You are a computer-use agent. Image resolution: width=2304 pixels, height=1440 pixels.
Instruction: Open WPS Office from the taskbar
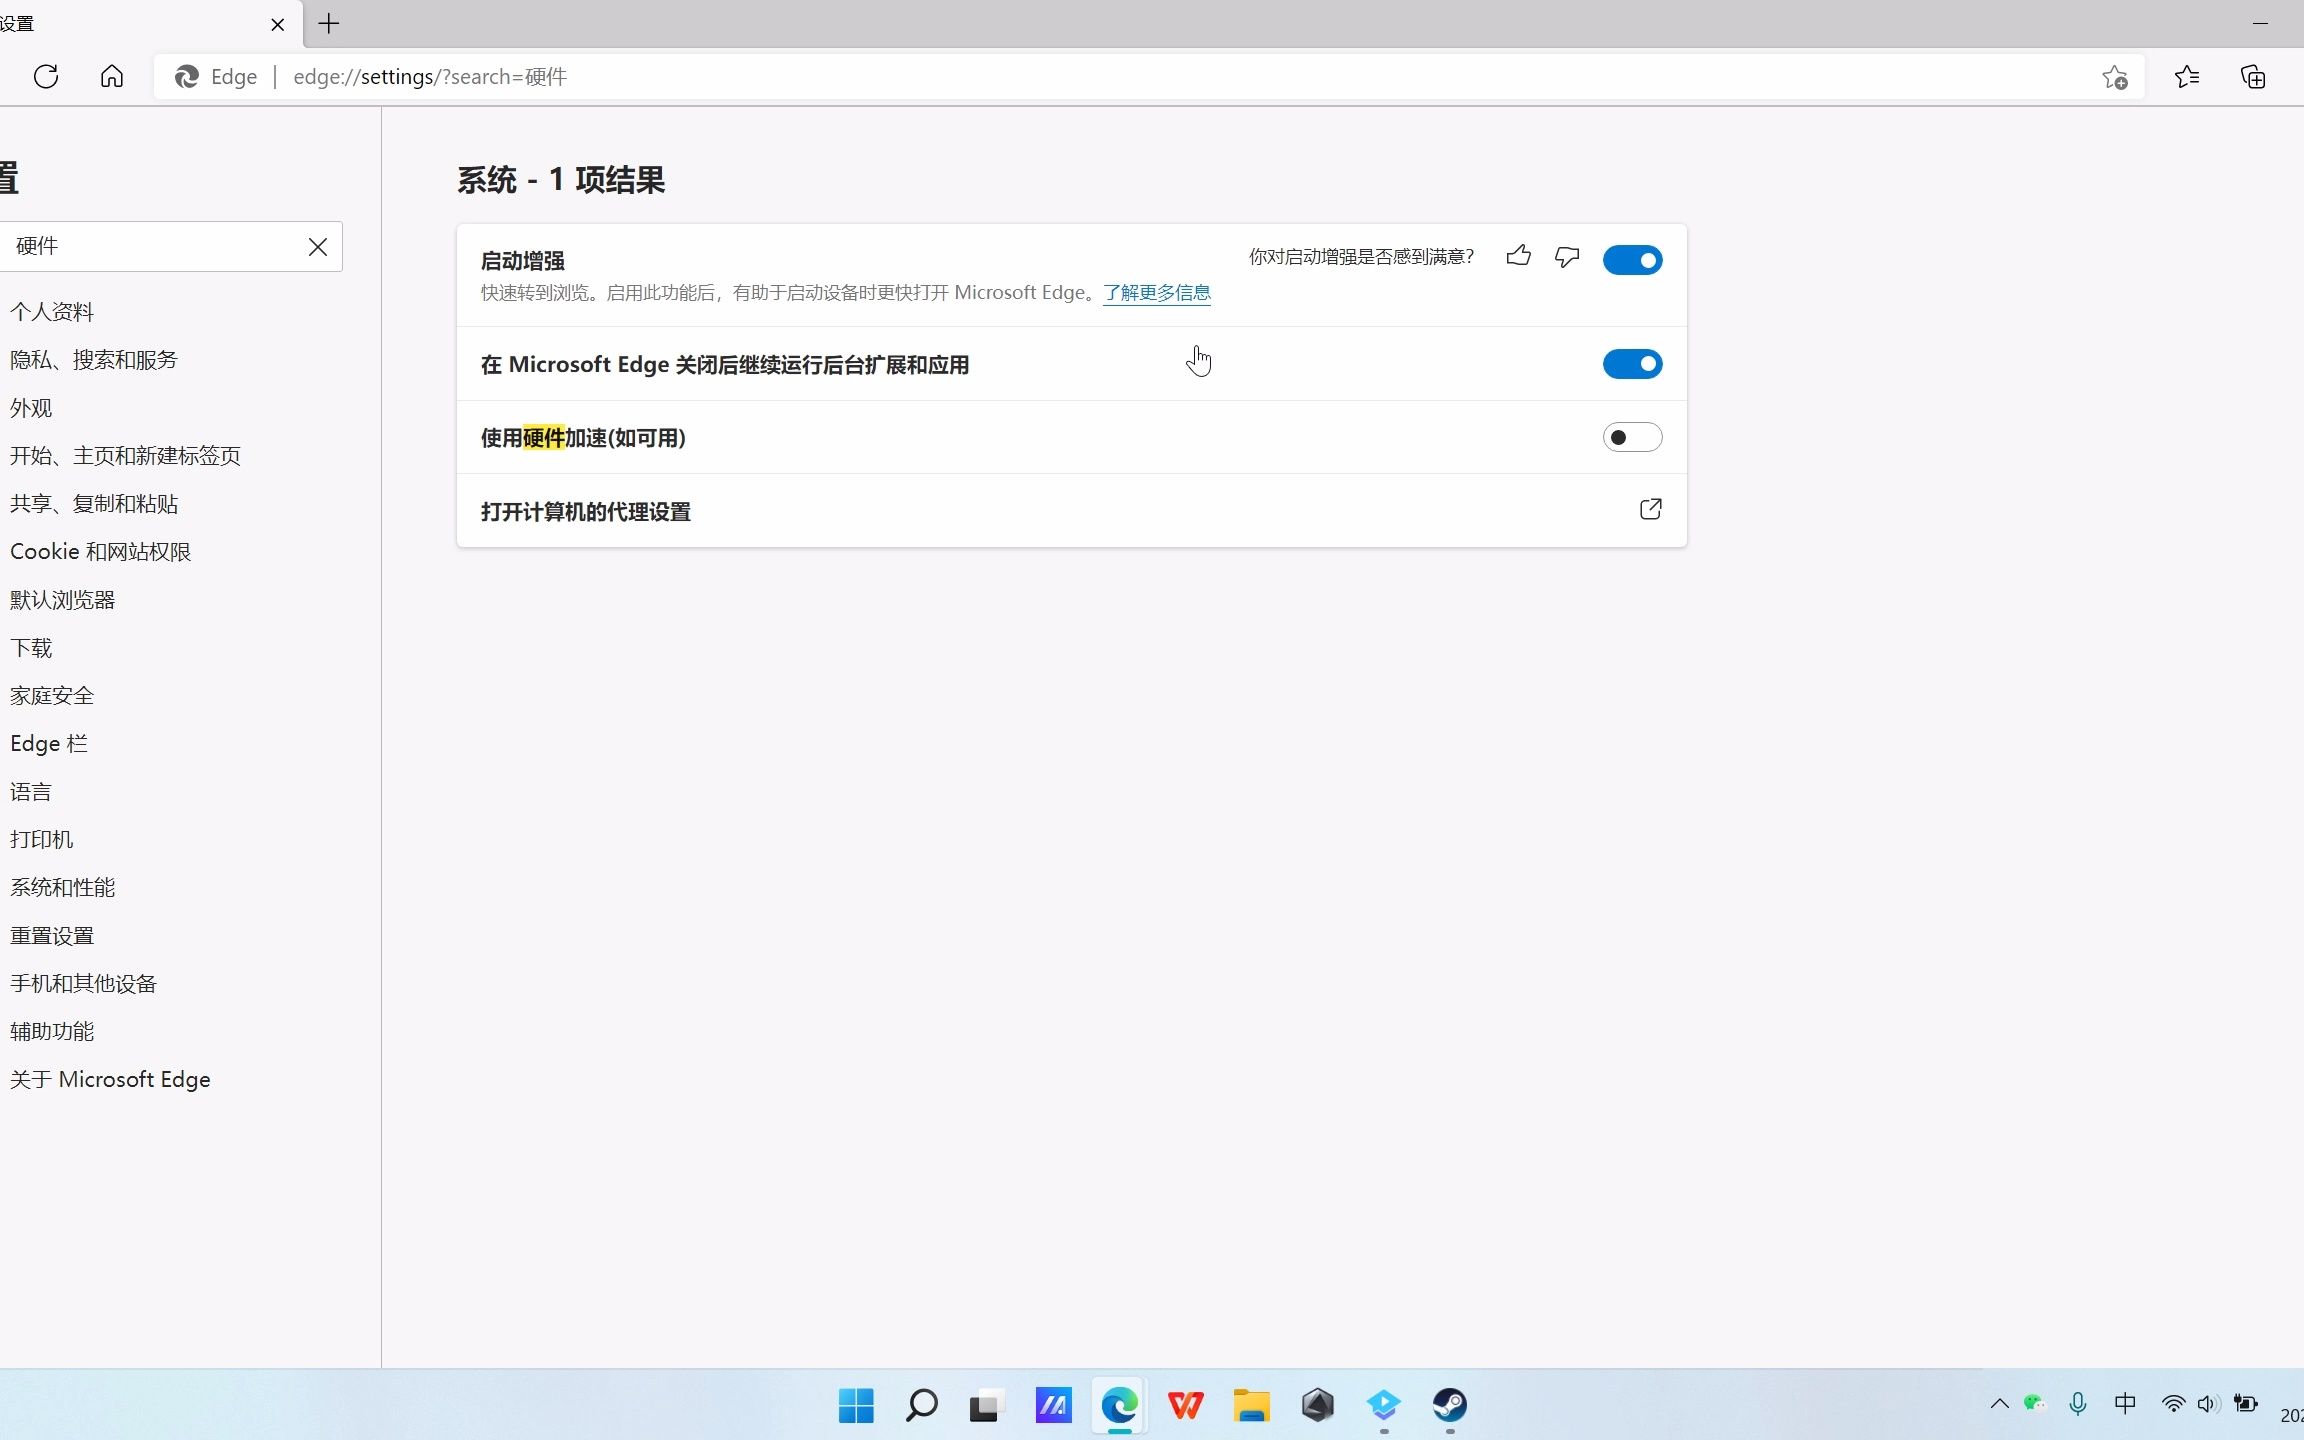click(x=1186, y=1406)
